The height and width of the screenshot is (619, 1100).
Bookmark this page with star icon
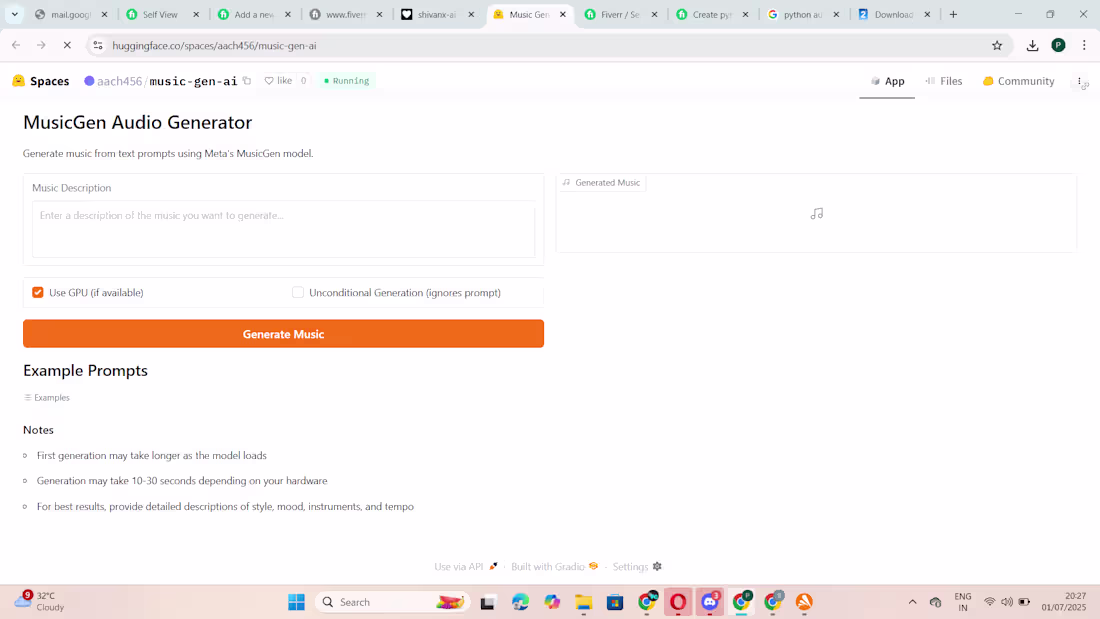(x=997, y=46)
